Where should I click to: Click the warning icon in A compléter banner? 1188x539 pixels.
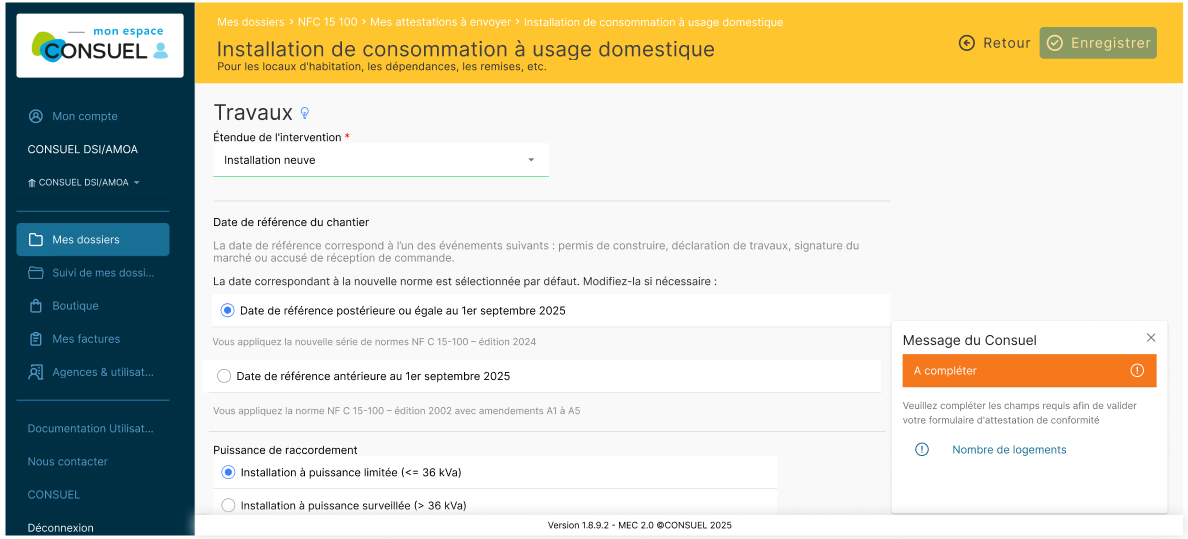point(1137,371)
